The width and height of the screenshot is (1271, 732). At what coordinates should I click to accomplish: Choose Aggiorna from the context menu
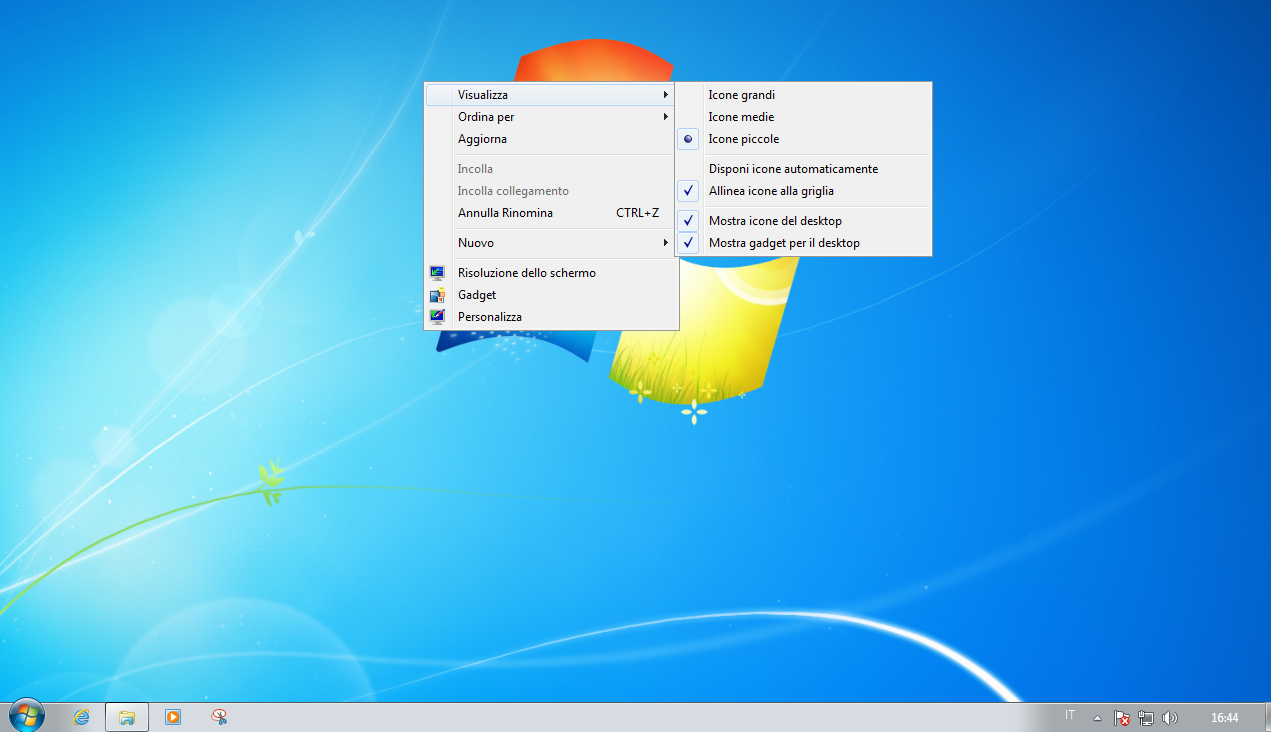pos(482,139)
